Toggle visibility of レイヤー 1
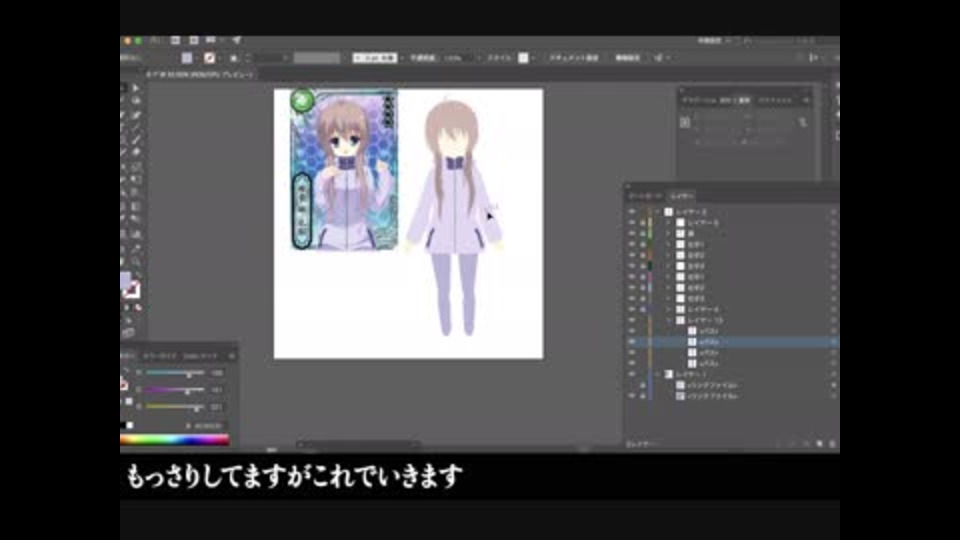 point(632,374)
